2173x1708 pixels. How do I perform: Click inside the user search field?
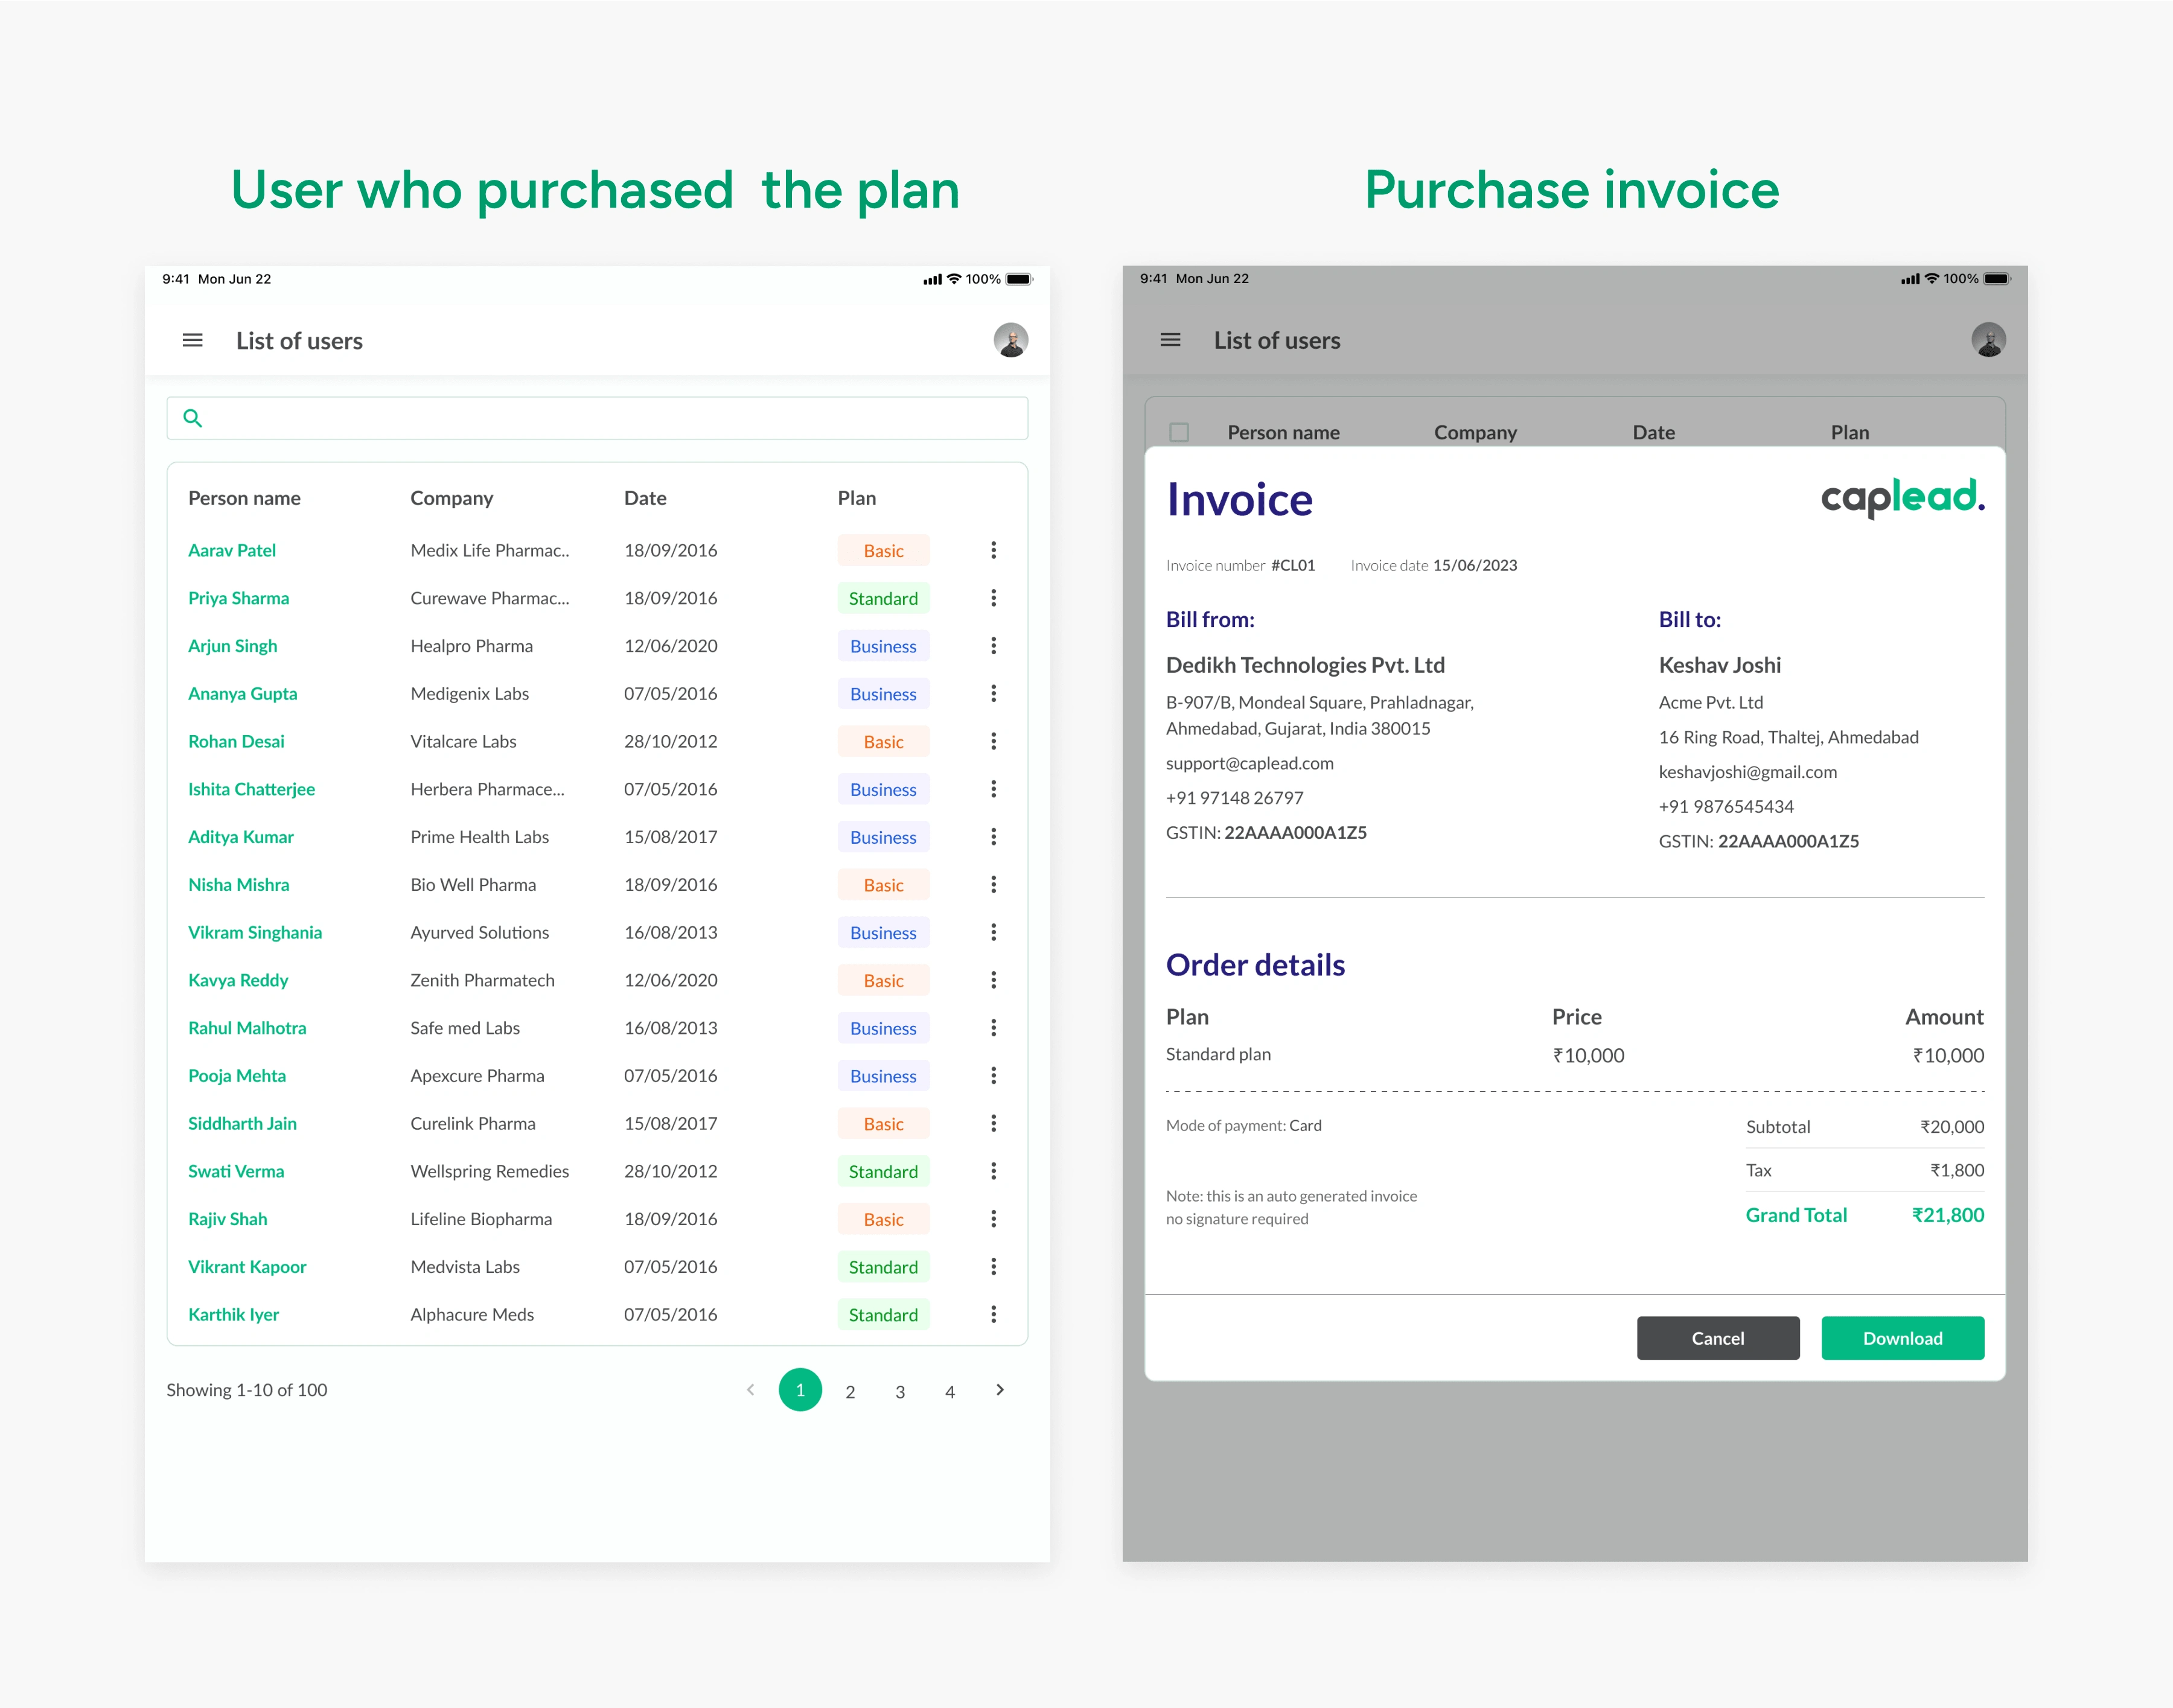(597, 418)
